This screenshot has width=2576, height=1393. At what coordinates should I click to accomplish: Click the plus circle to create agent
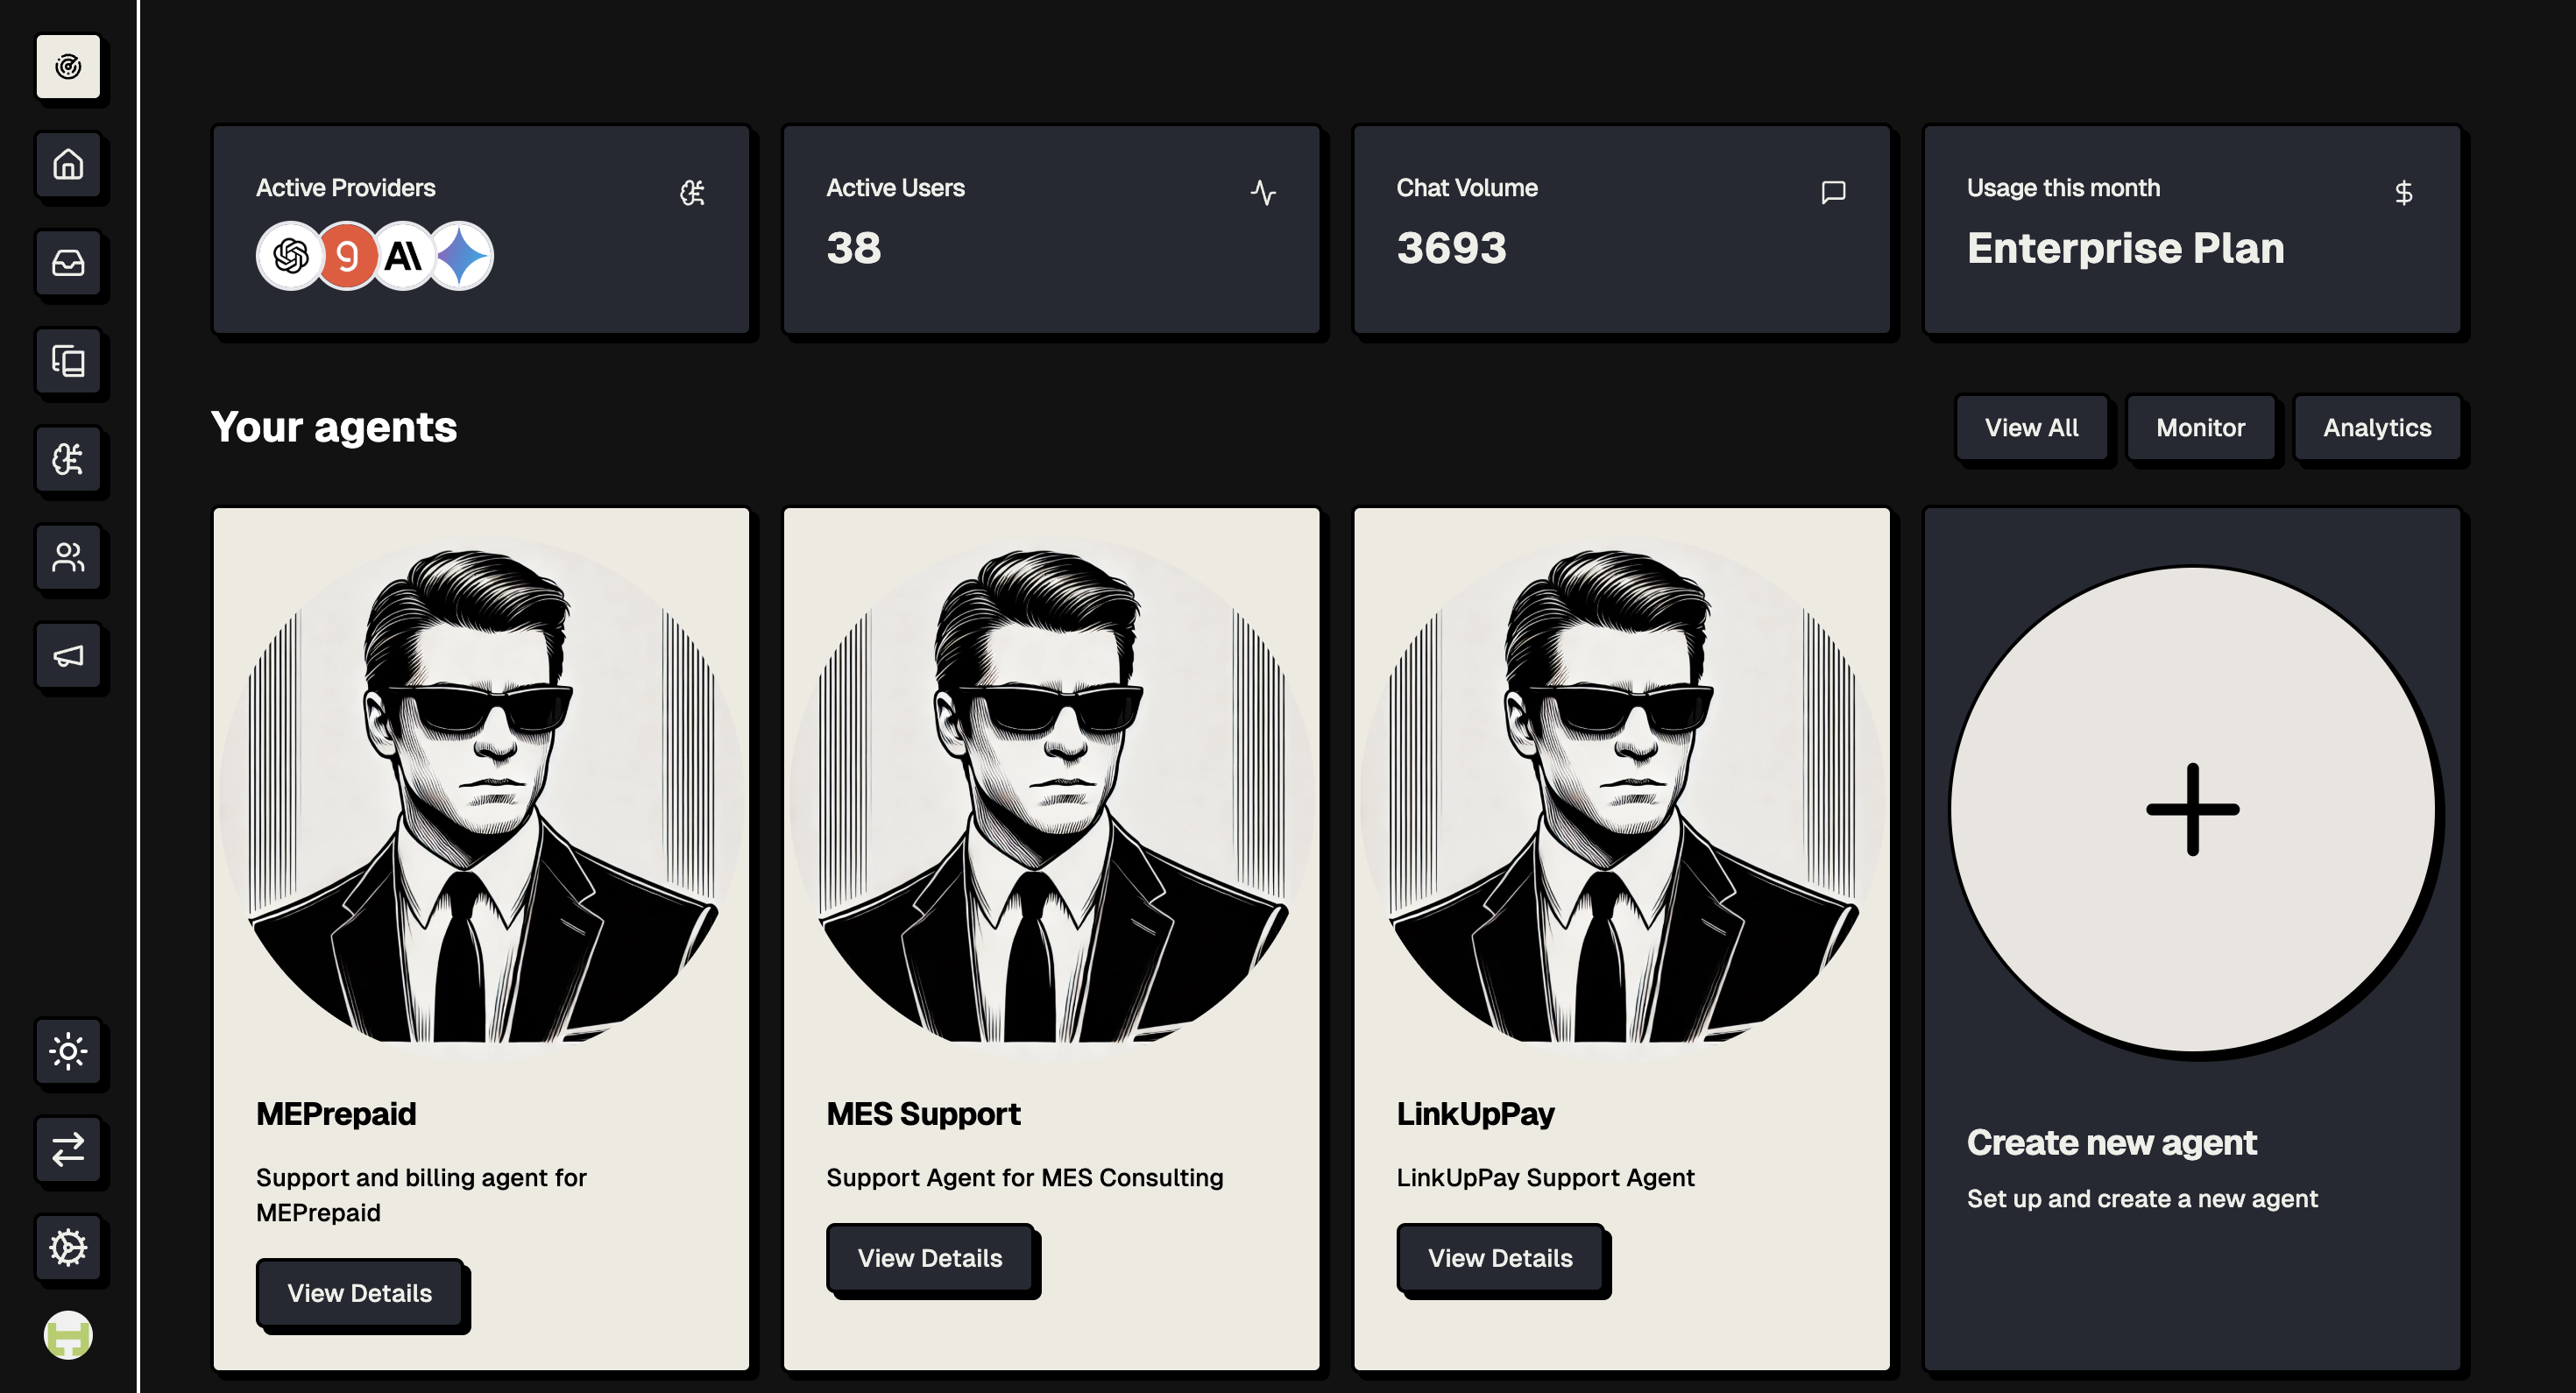coord(2192,809)
